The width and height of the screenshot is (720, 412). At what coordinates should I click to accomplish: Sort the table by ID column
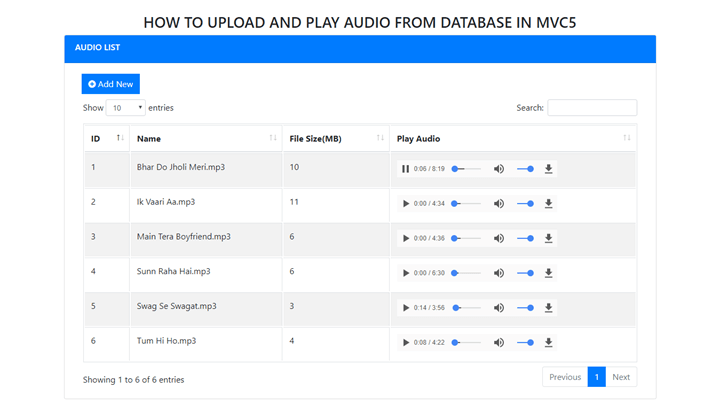point(106,138)
